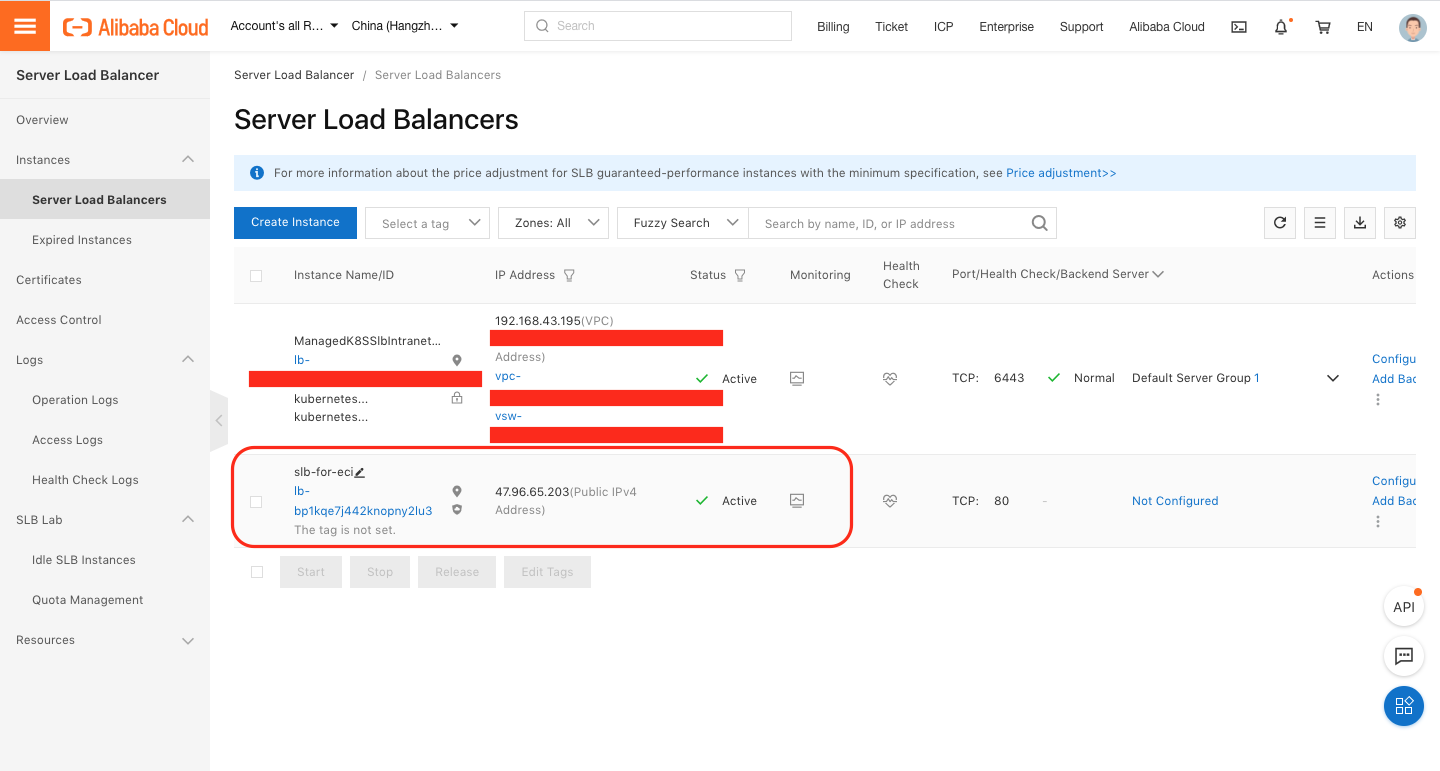
Task: Open more actions dots for slb-for-eci
Action: [x=1378, y=521]
